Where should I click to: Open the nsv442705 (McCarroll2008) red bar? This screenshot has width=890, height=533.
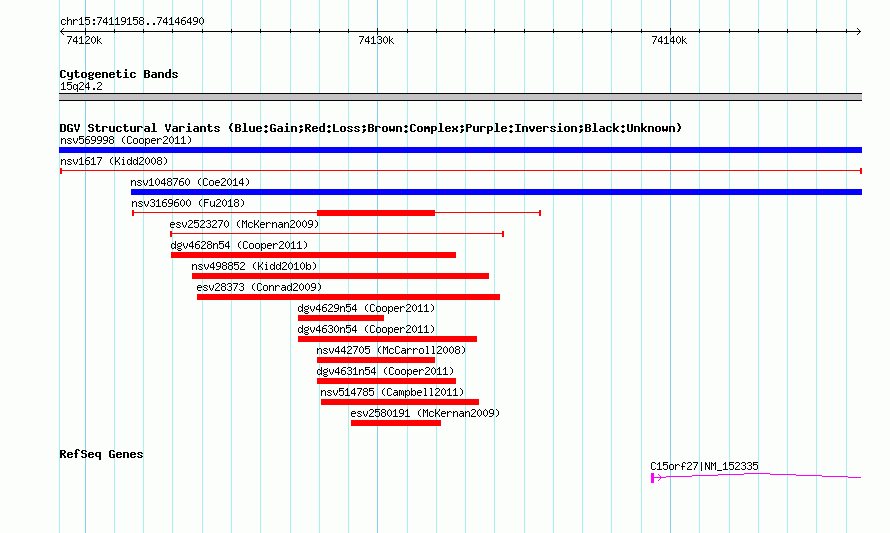376,360
